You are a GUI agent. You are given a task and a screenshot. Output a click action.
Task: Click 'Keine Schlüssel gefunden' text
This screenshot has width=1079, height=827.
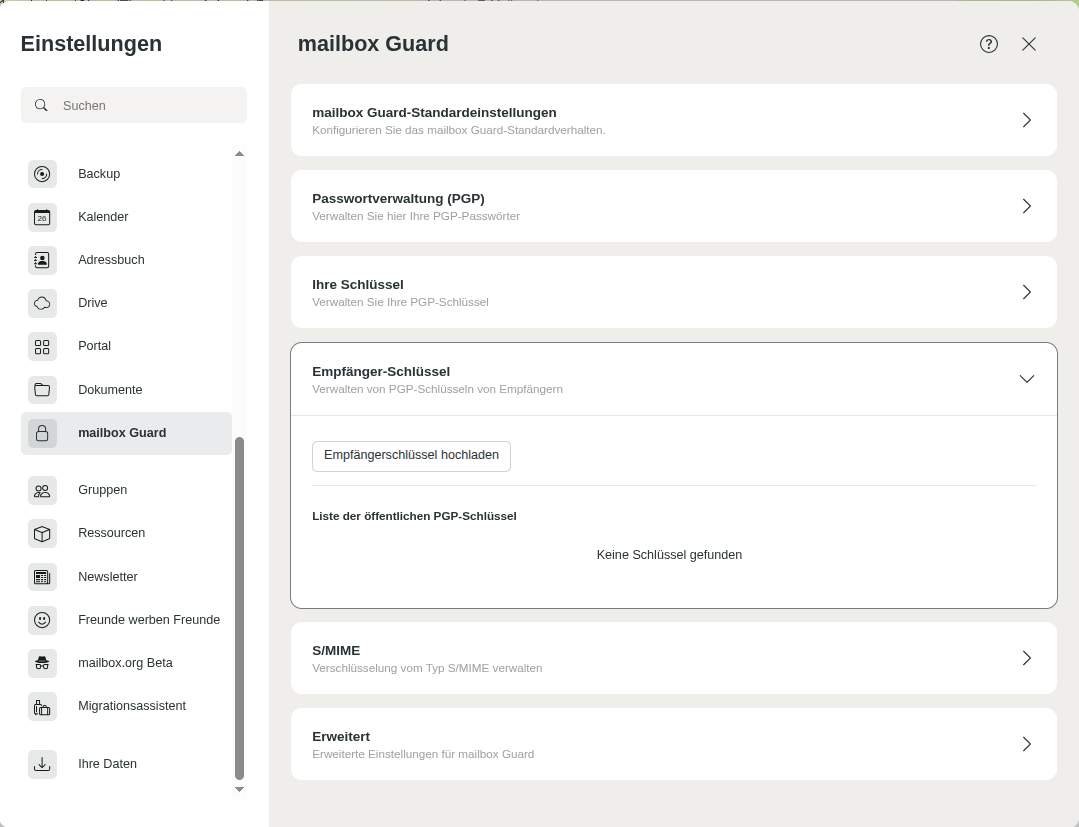670,555
